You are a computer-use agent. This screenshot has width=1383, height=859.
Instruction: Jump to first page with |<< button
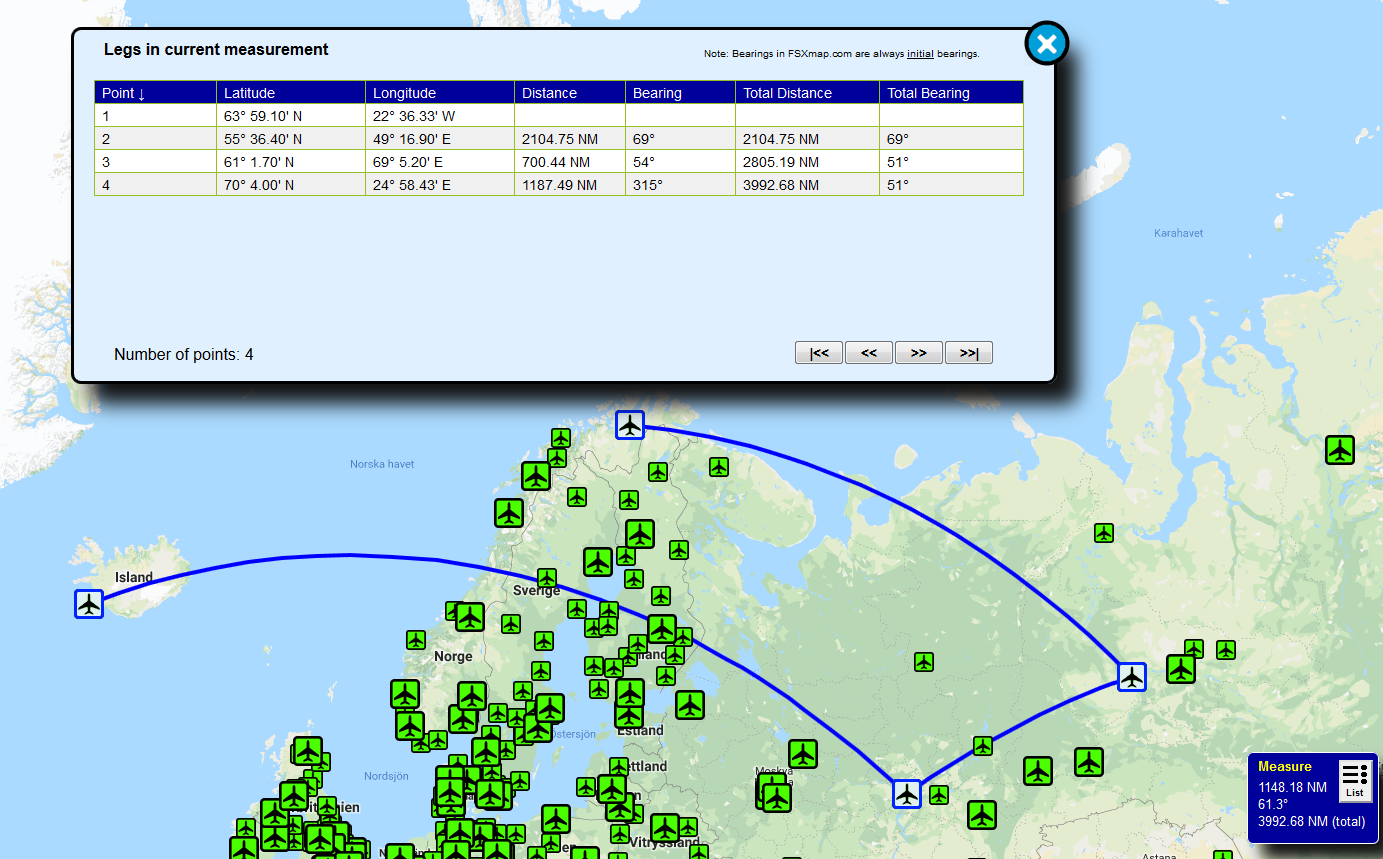click(x=819, y=353)
